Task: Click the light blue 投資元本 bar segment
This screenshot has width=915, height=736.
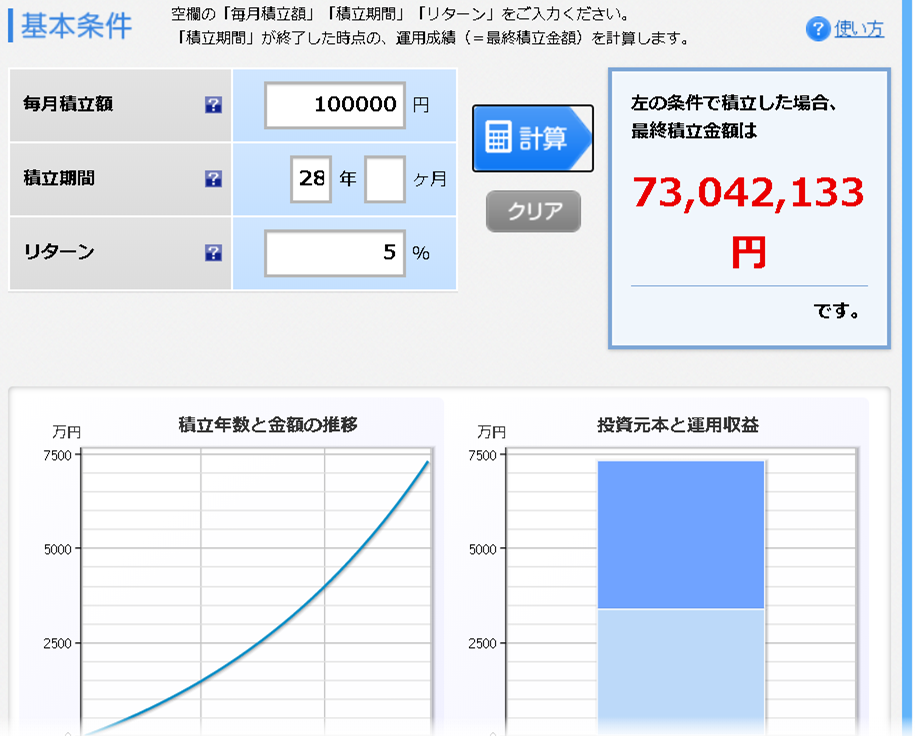Action: (681, 672)
